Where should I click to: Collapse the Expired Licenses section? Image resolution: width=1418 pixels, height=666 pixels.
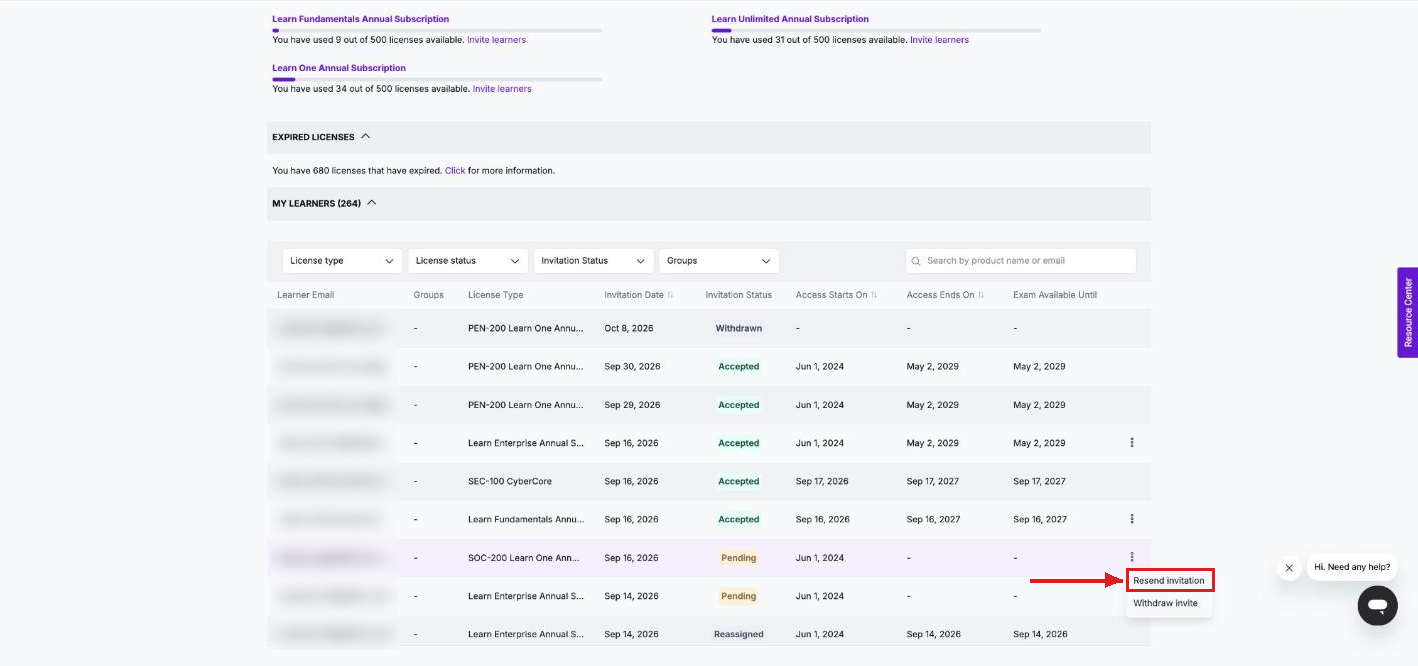[x=365, y=137]
